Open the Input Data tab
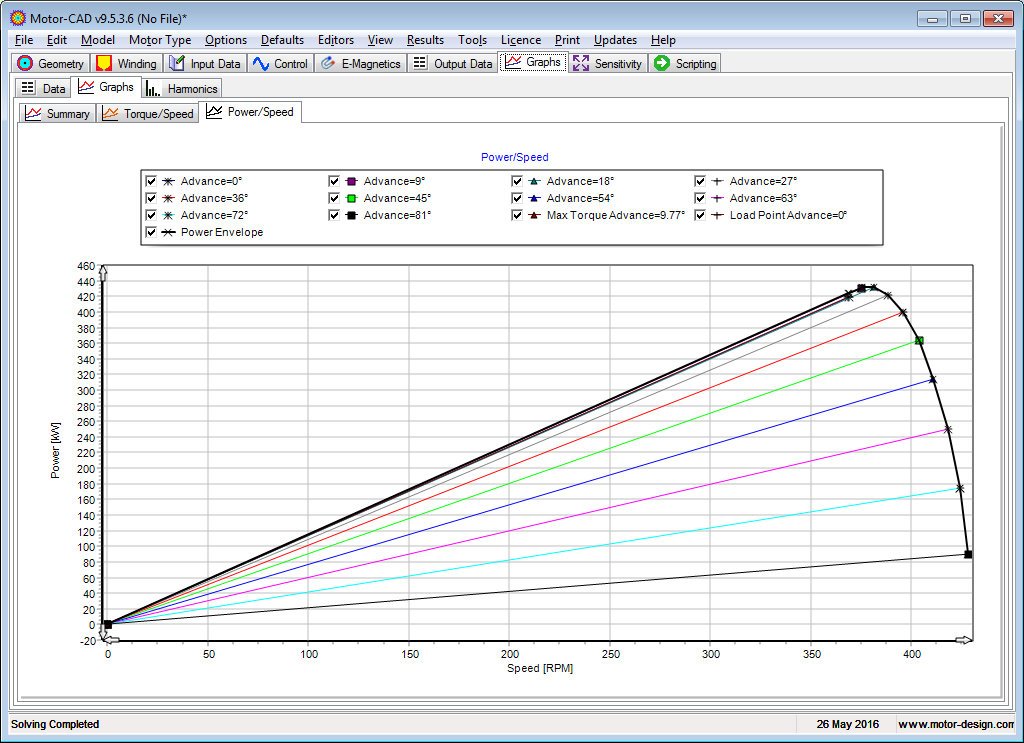Viewport: 1024px width, 743px height. click(x=205, y=63)
